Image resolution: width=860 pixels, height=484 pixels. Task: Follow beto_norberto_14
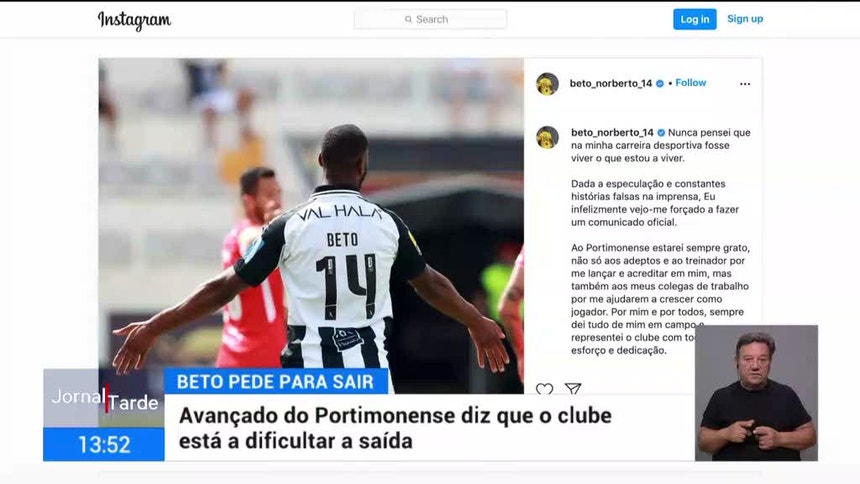coord(691,83)
